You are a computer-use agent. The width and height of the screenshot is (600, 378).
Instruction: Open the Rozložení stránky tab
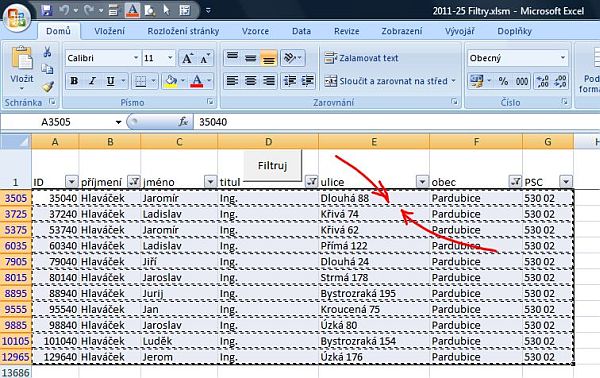tap(183, 31)
